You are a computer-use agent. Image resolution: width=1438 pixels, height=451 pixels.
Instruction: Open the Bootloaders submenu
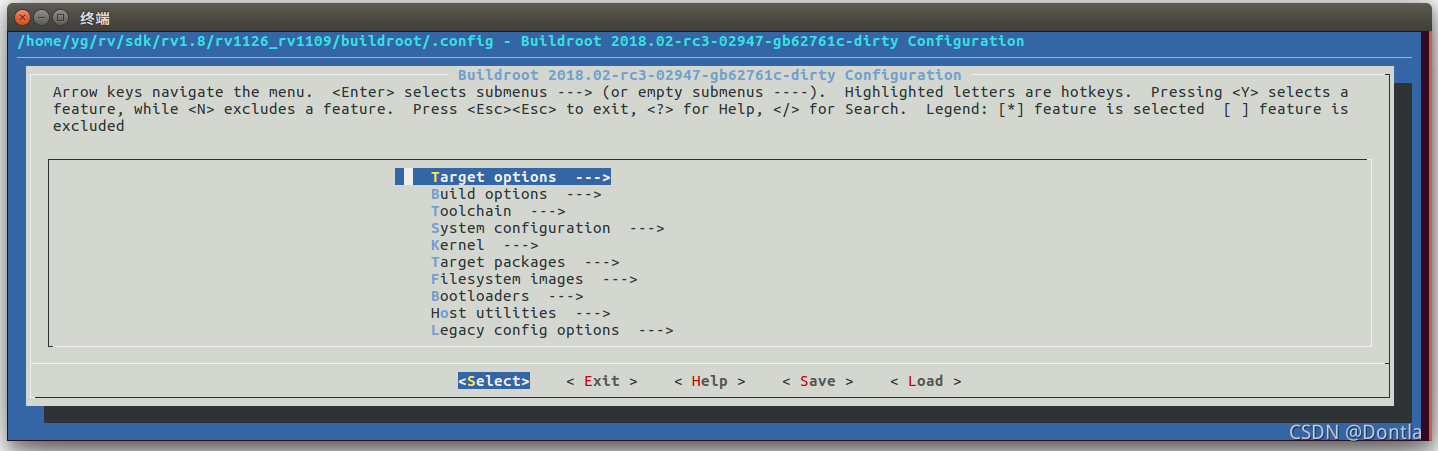pyautogui.click(x=506, y=296)
